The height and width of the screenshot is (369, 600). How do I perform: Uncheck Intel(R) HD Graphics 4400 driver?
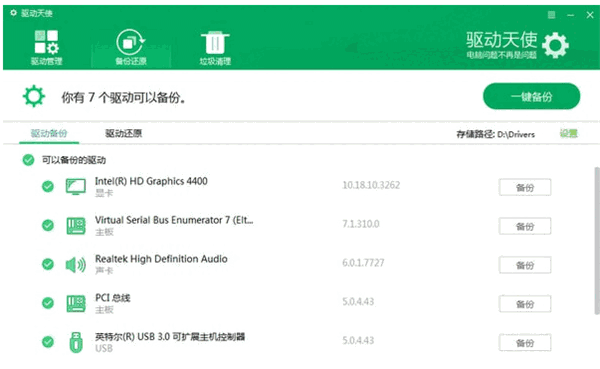point(48,186)
